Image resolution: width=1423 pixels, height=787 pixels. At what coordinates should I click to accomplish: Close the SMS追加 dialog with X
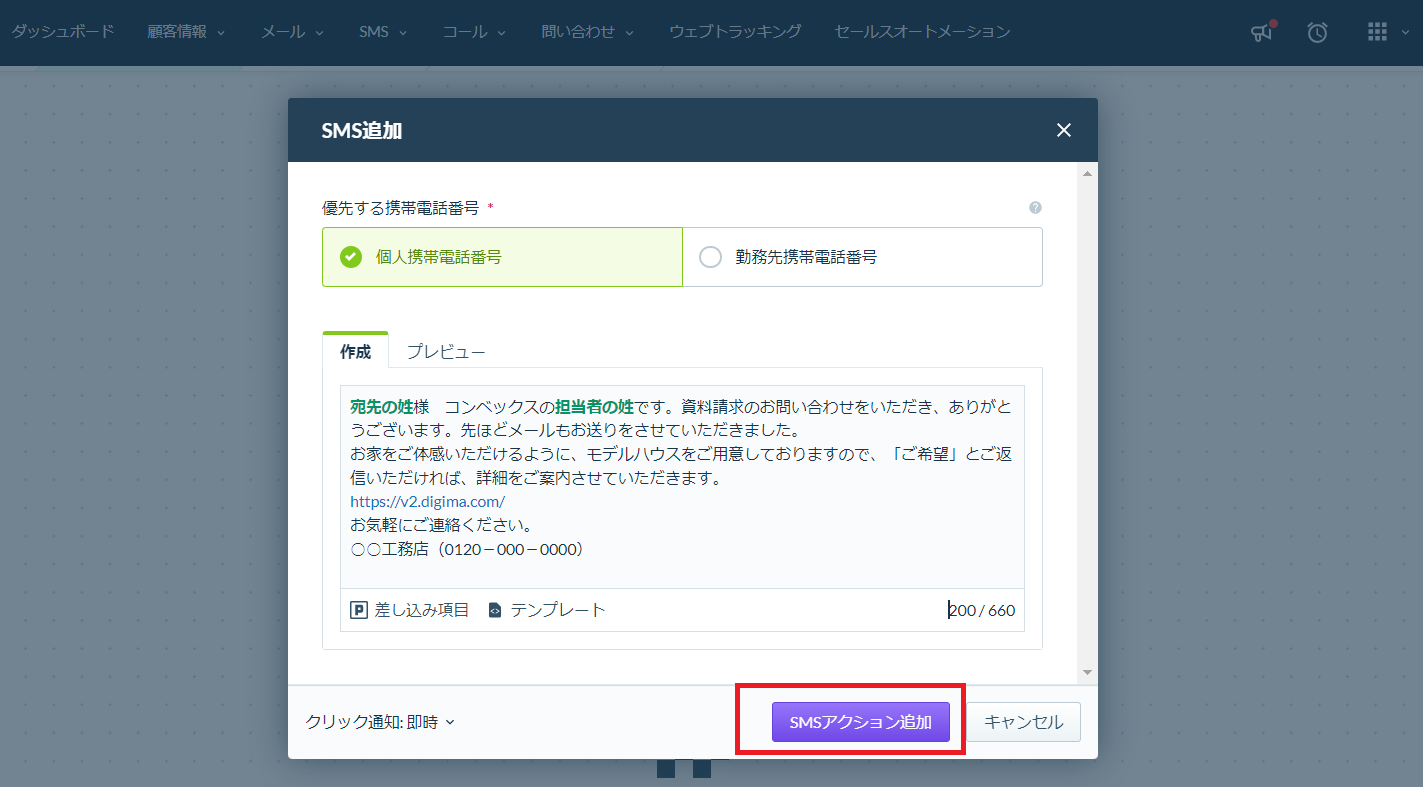coord(1064,130)
